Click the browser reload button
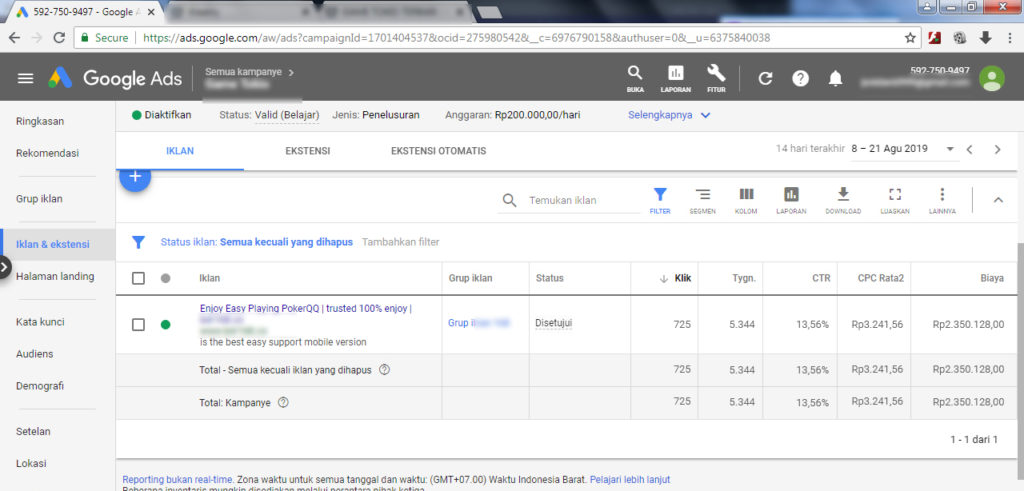 pos(59,38)
